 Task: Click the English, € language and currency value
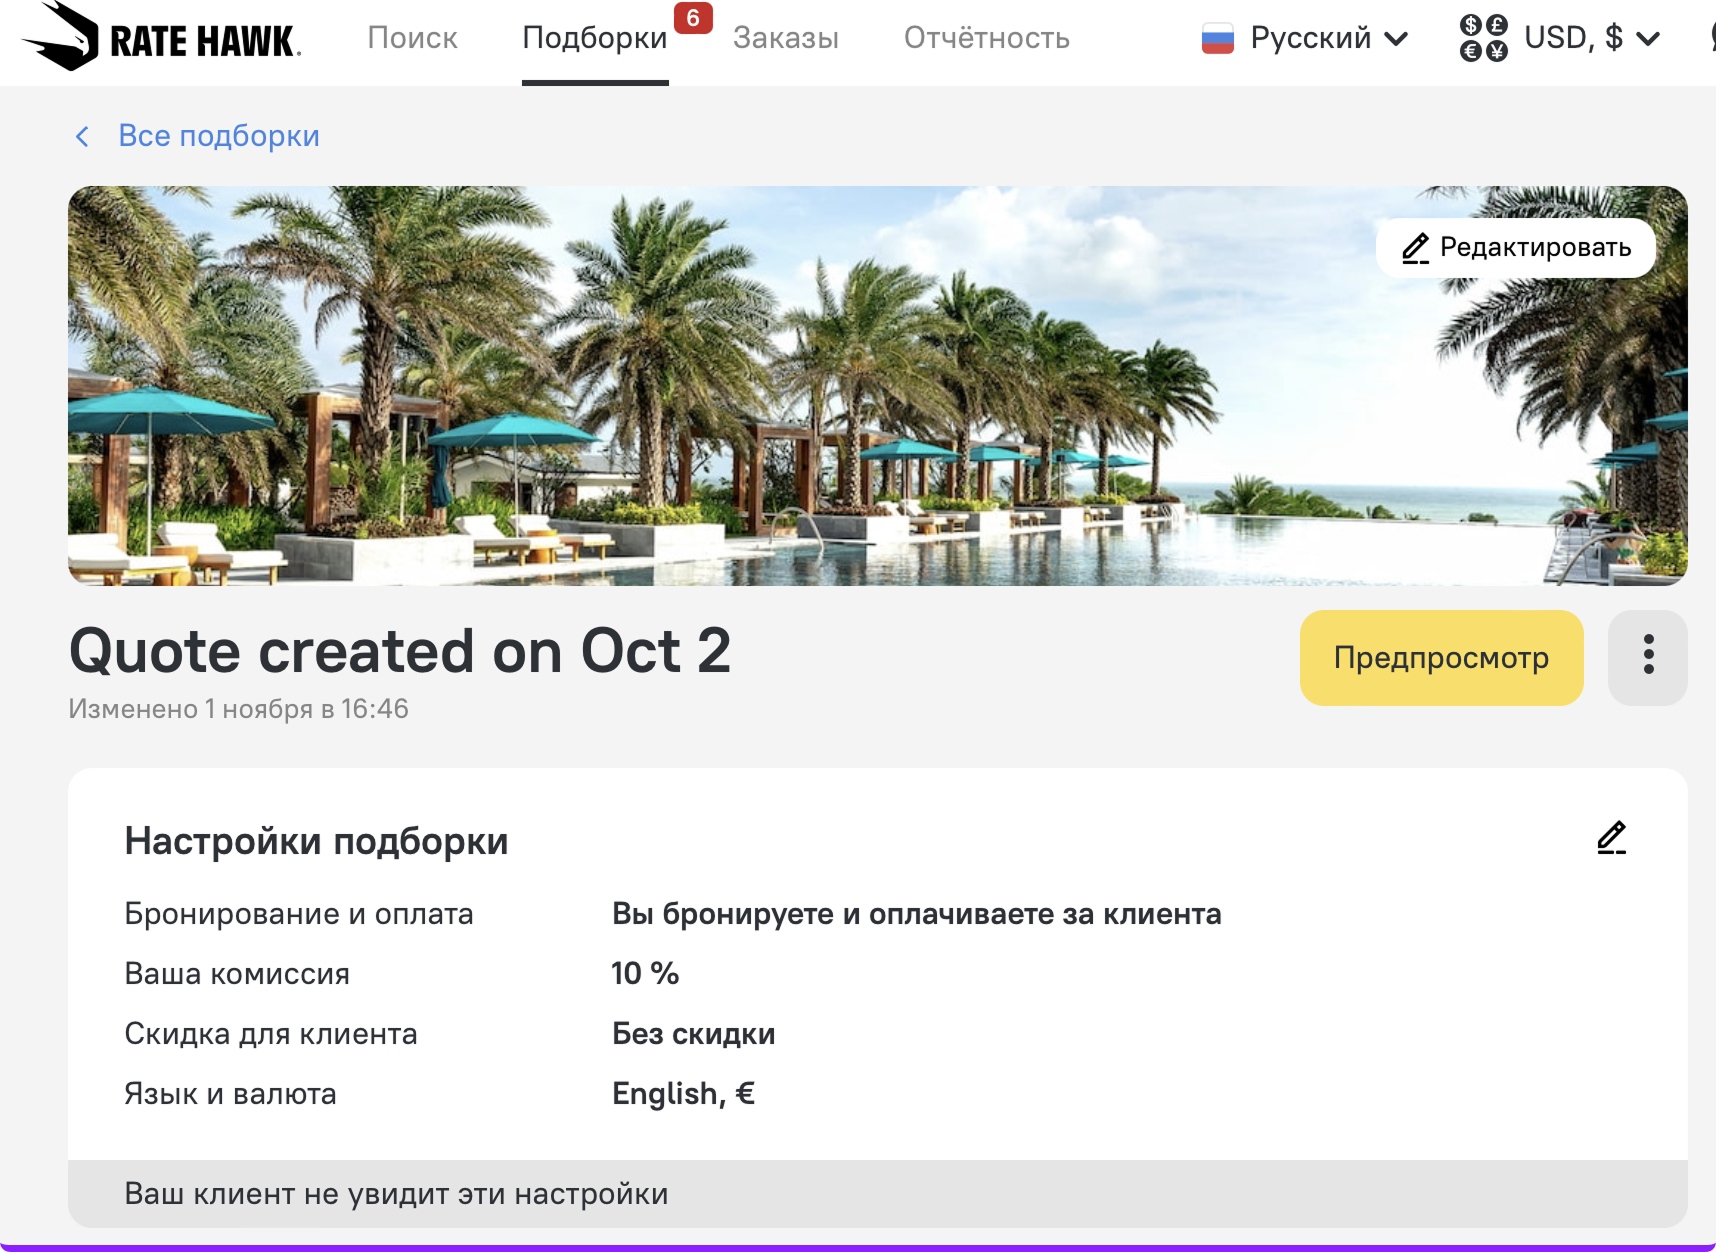(683, 1094)
